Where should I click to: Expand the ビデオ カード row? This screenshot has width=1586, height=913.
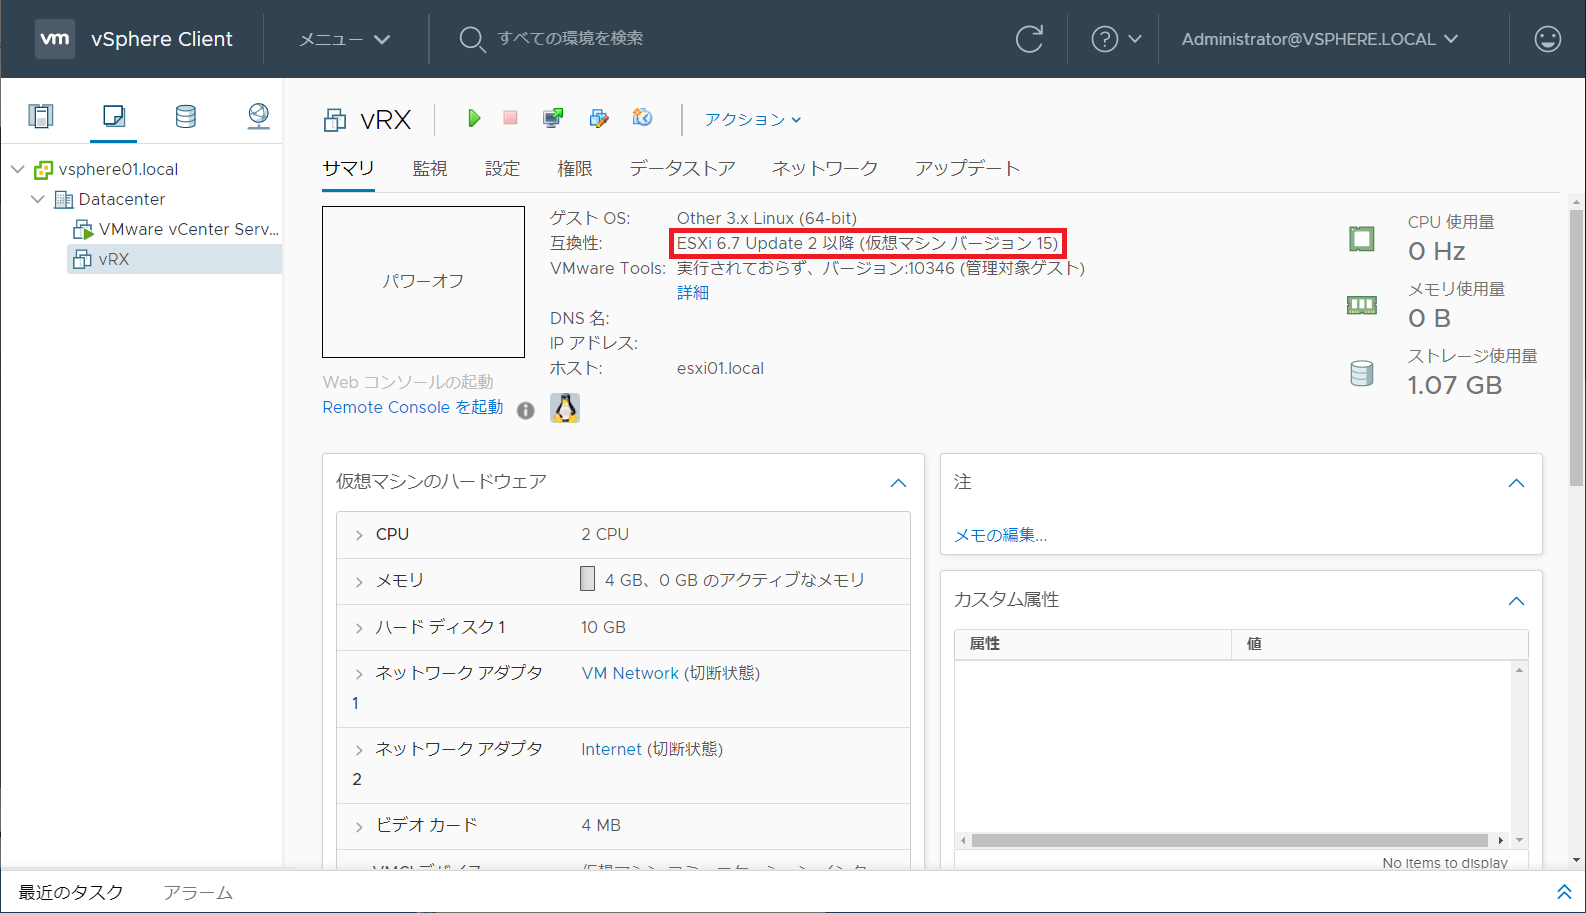[x=359, y=827]
